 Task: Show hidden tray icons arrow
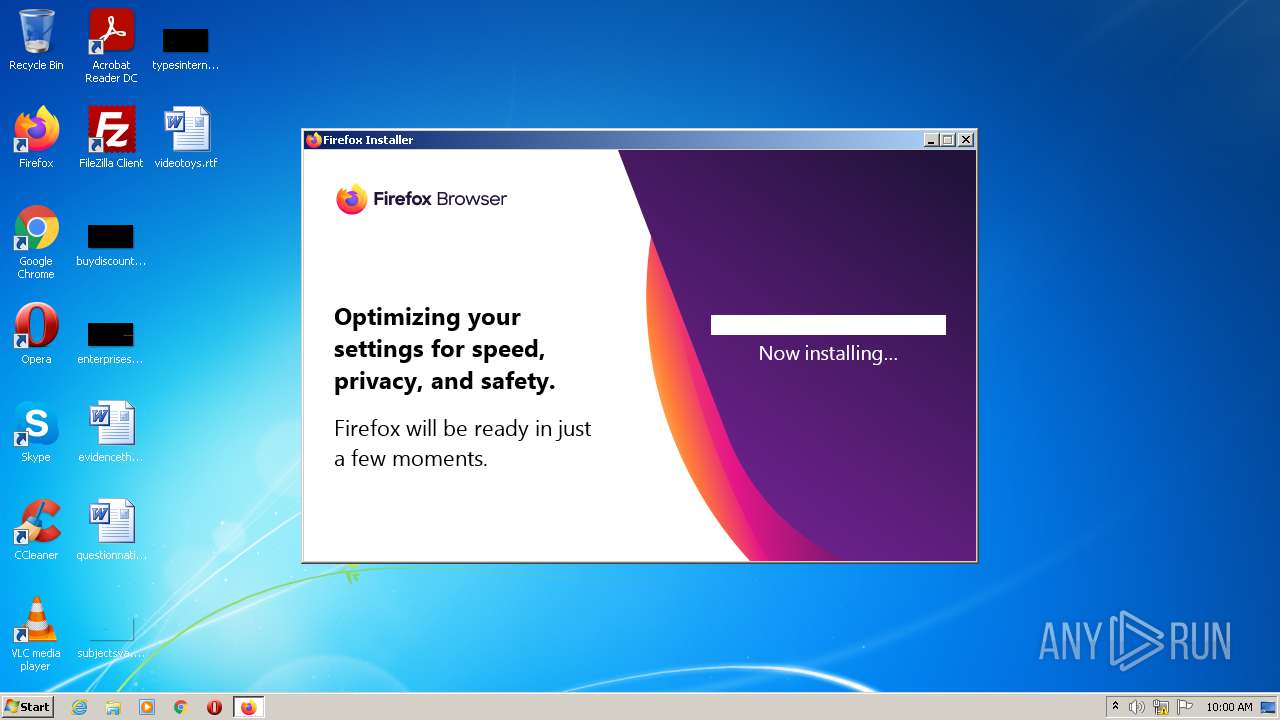click(x=1116, y=707)
